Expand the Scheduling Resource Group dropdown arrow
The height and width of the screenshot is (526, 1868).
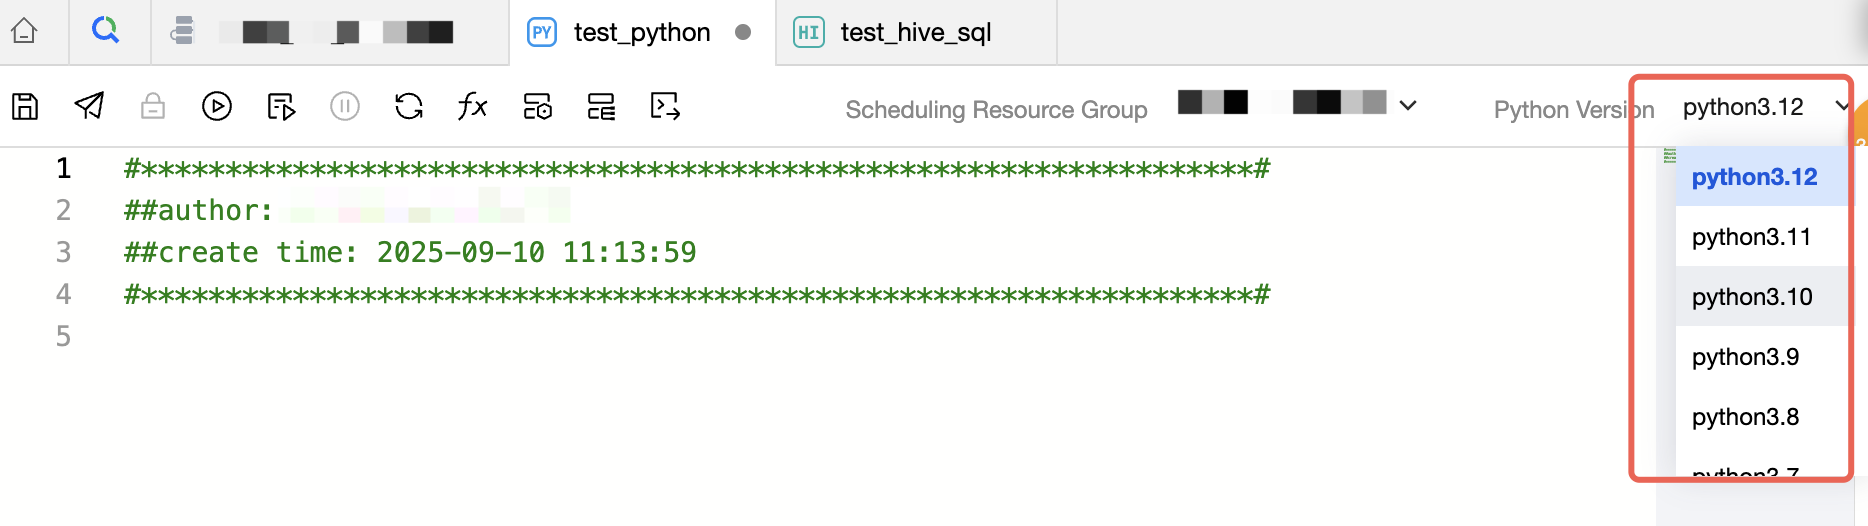coord(1408,105)
